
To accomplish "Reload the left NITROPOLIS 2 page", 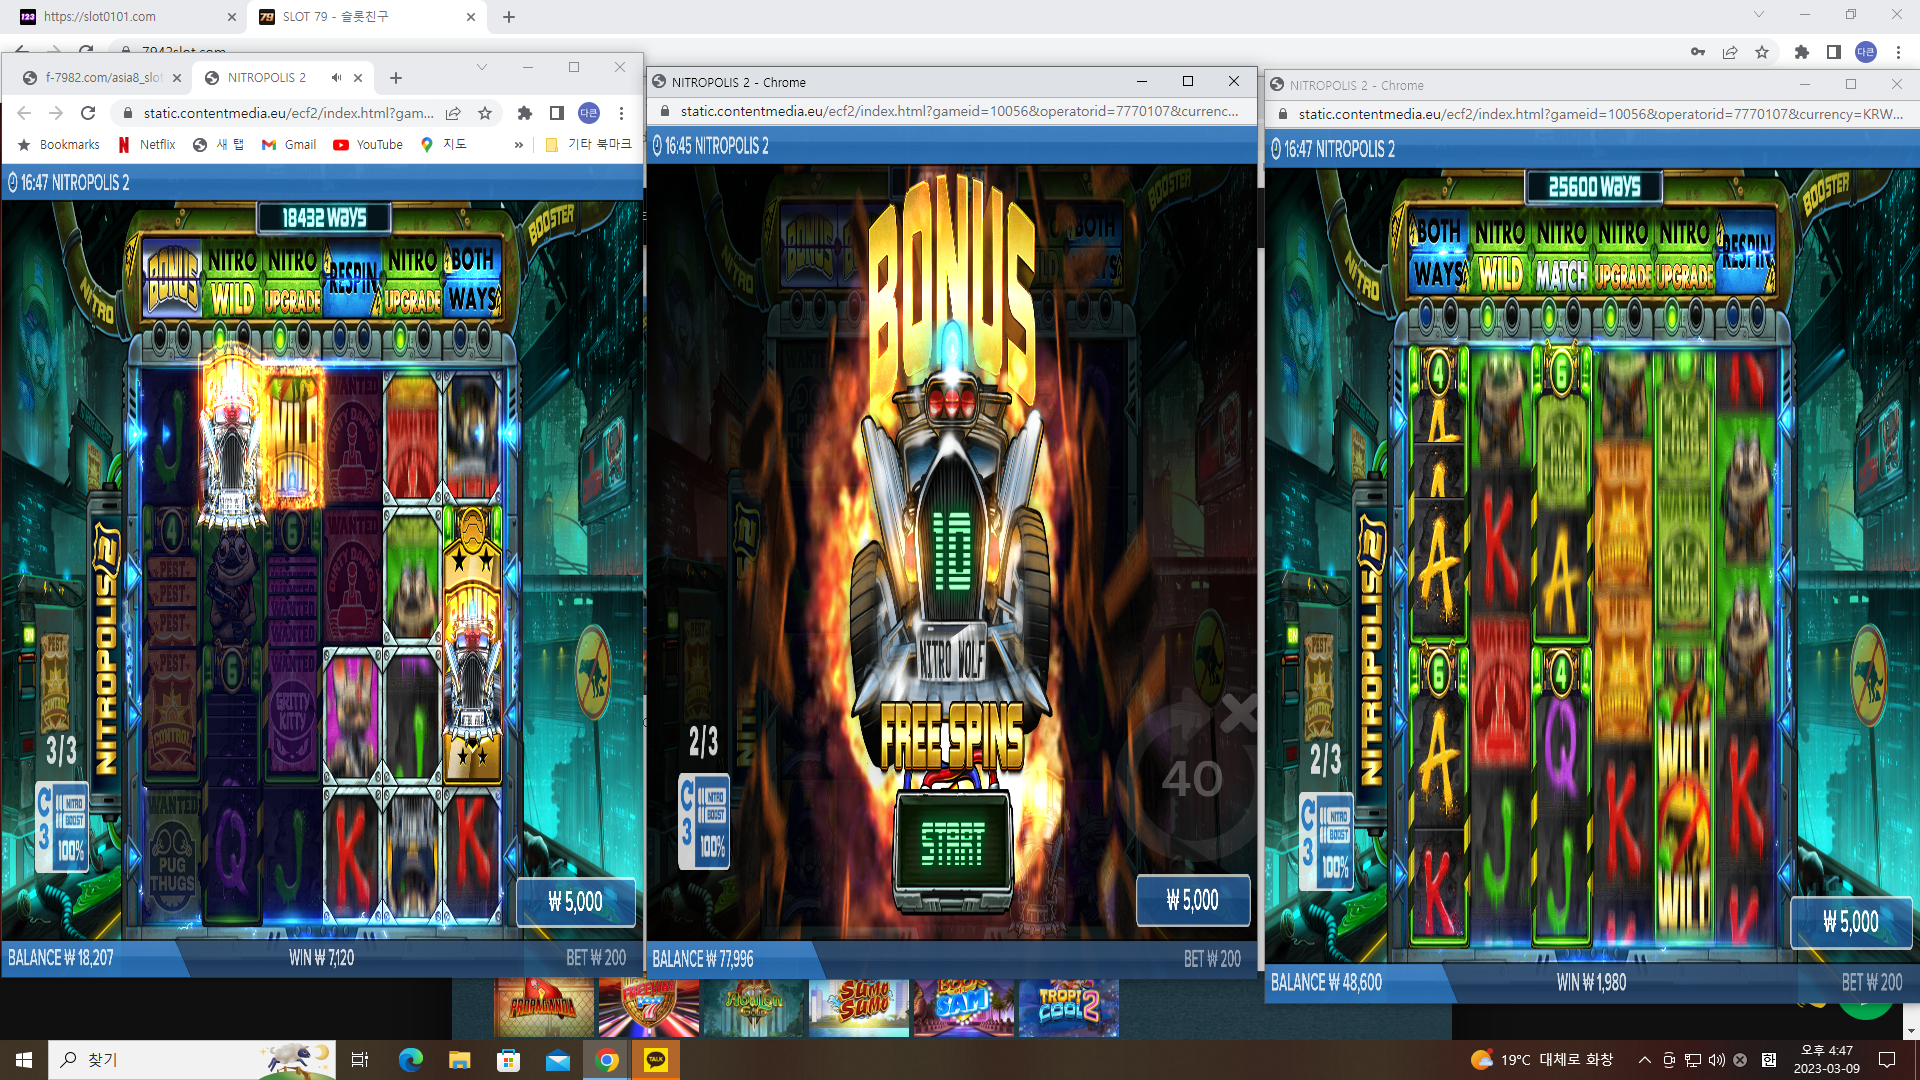I will coord(88,113).
